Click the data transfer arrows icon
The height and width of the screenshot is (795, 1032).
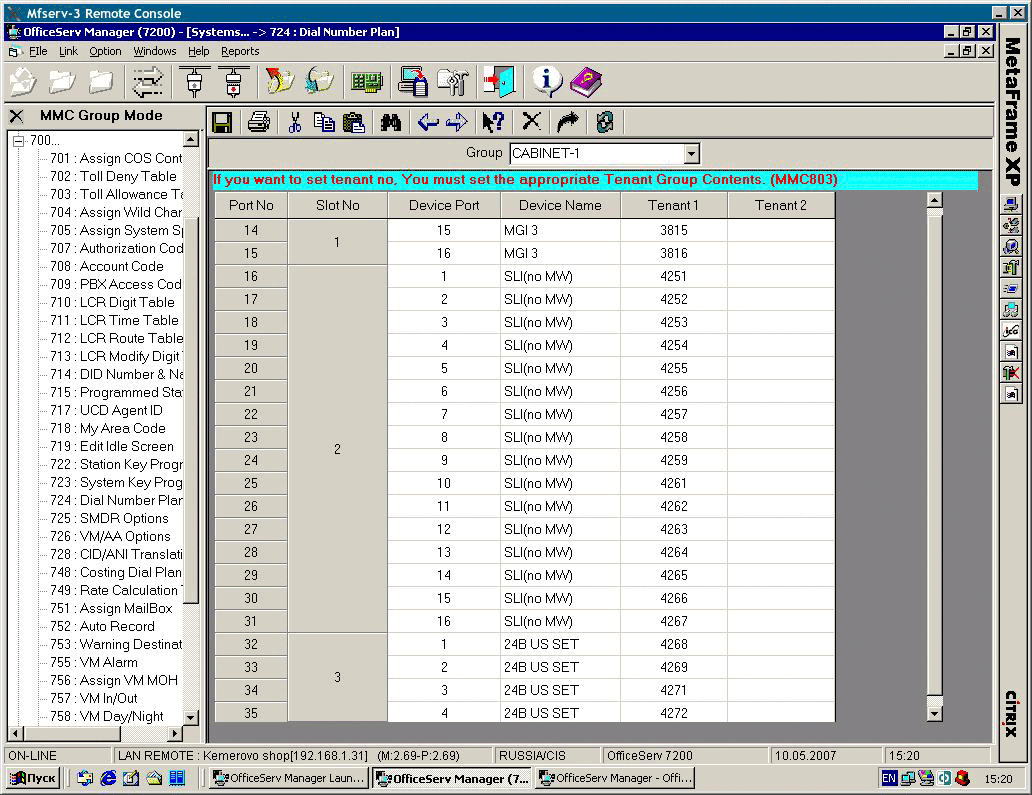click(x=147, y=82)
